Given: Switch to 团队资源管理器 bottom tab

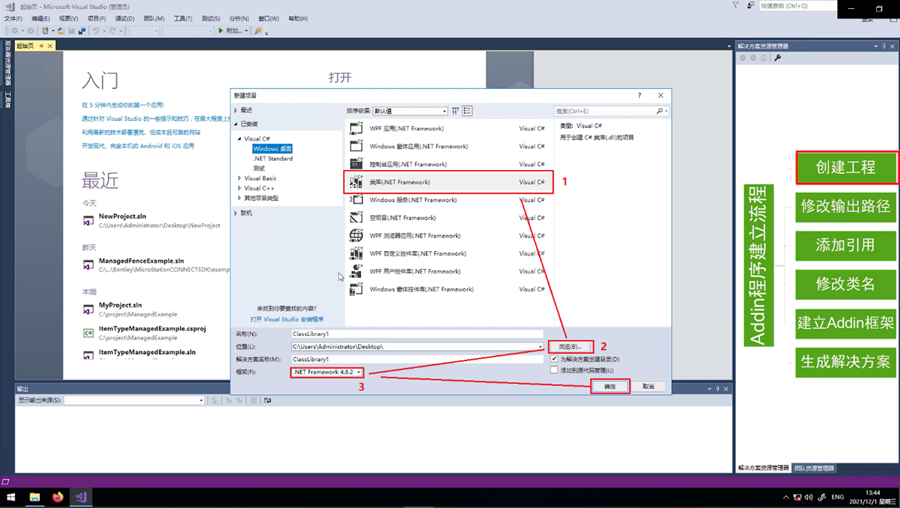Looking at the screenshot, I should click(x=814, y=468).
